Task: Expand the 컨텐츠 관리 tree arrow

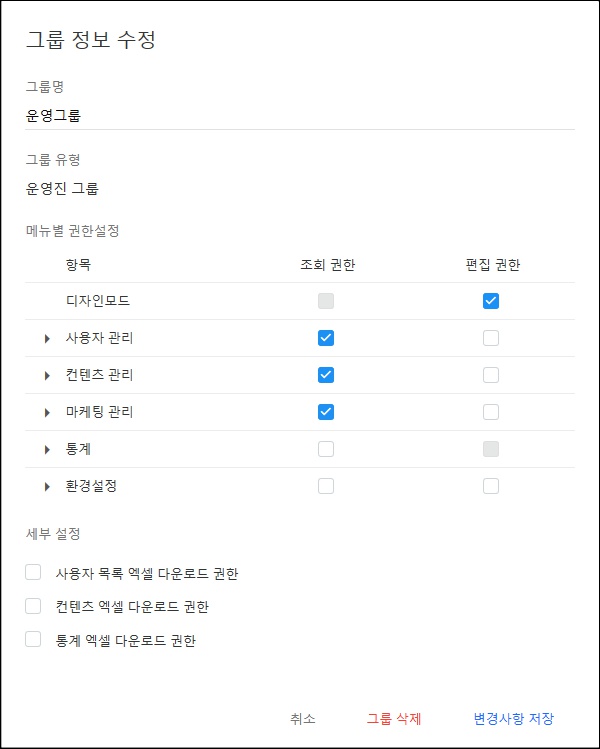Action: point(47,376)
